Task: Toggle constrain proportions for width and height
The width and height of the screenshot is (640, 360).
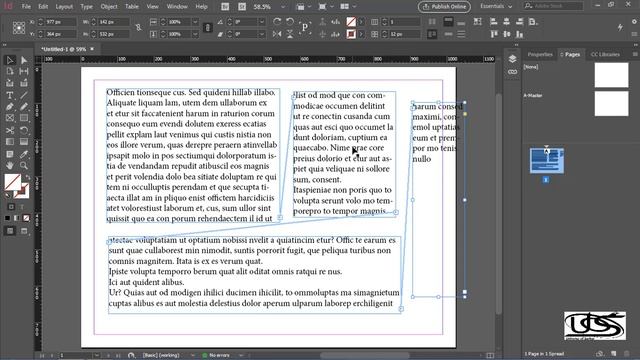Action: (138, 28)
